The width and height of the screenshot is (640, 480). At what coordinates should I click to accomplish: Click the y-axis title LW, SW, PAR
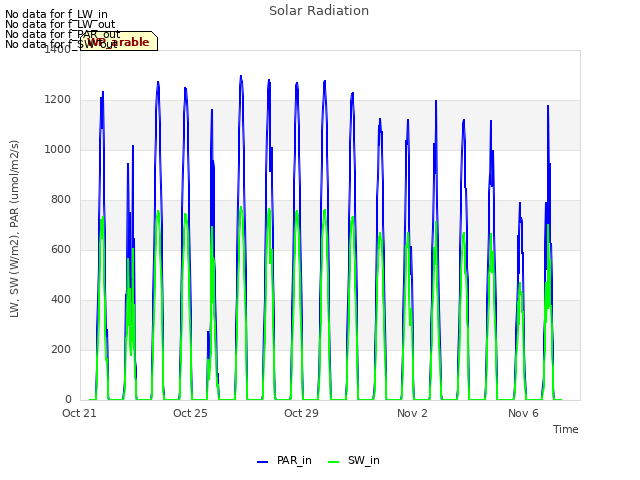click(14, 229)
